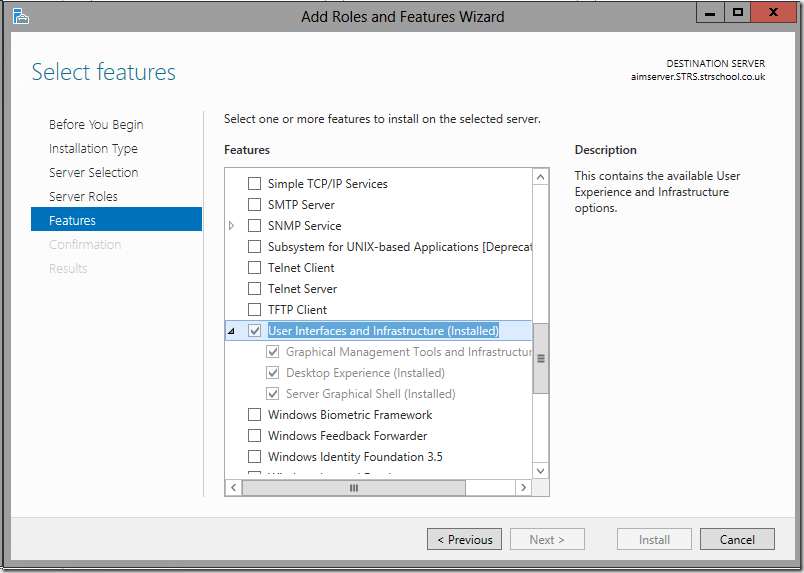The image size is (804, 573).
Task: Click the horizontal scroll left arrow
Action: coord(234,487)
